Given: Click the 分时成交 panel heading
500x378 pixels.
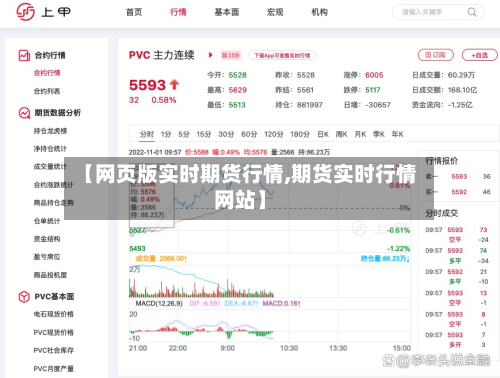Looking at the screenshot, I should [442, 213].
